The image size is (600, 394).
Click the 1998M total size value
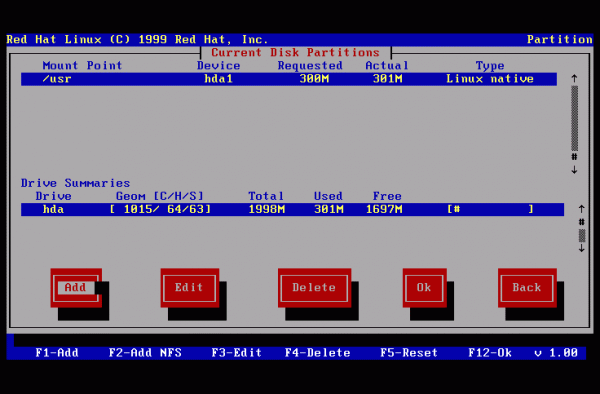coord(267,210)
